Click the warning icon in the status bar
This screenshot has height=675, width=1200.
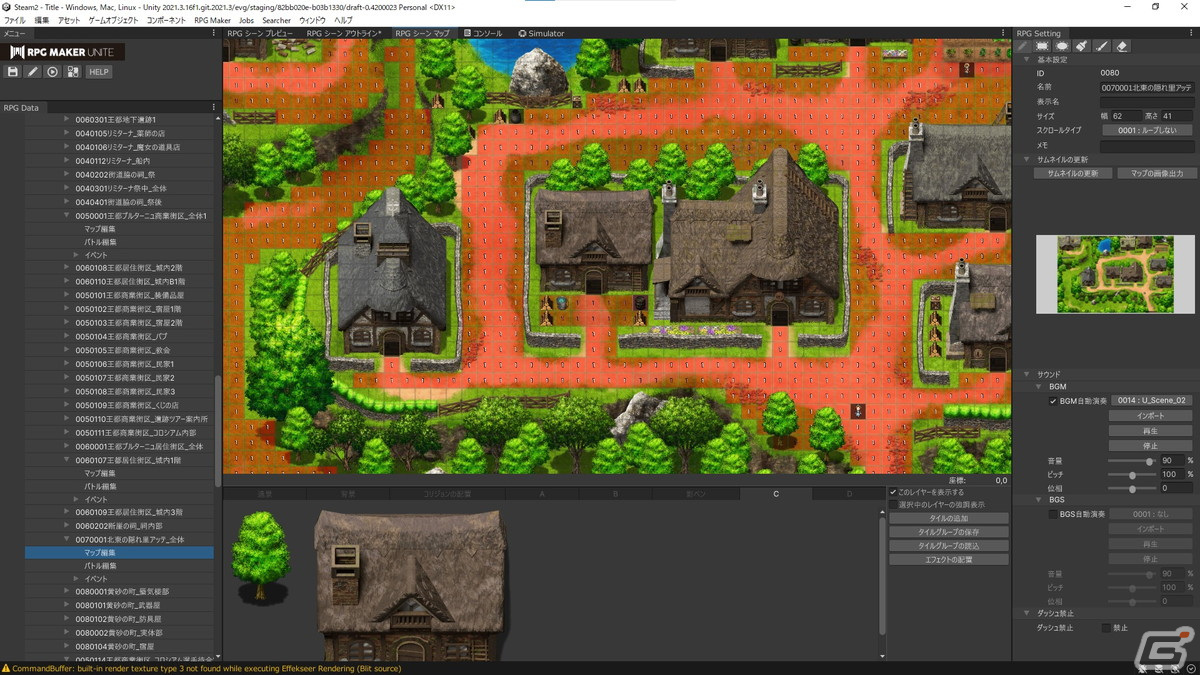[x=6, y=668]
